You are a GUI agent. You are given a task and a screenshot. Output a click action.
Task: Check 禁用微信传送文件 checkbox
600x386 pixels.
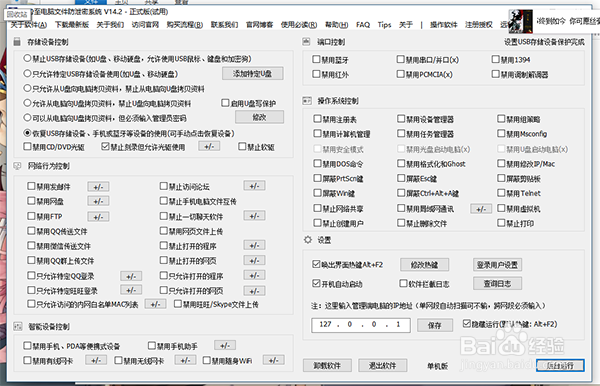[31, 246]
